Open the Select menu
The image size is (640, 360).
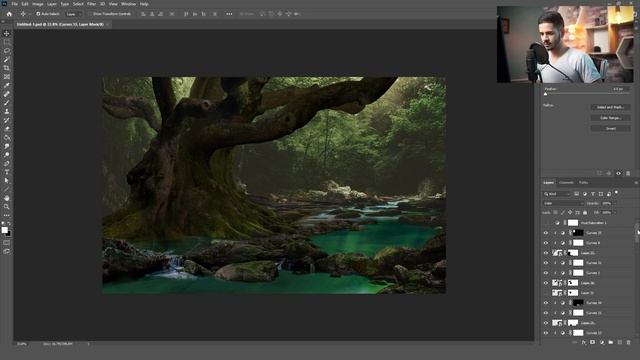pyautogui.click(x=78, y=4)
